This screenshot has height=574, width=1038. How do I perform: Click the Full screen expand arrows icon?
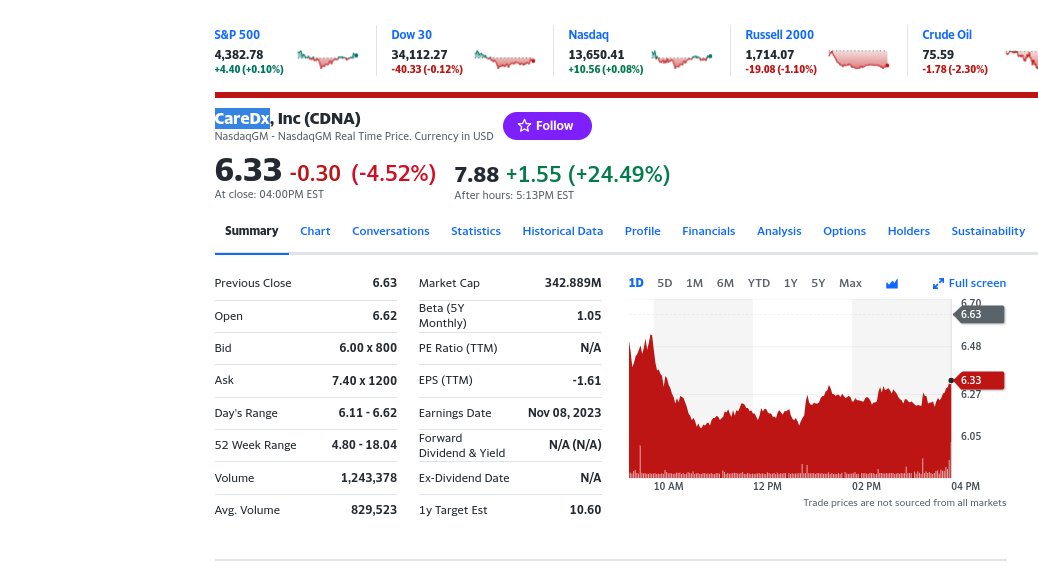938,283
